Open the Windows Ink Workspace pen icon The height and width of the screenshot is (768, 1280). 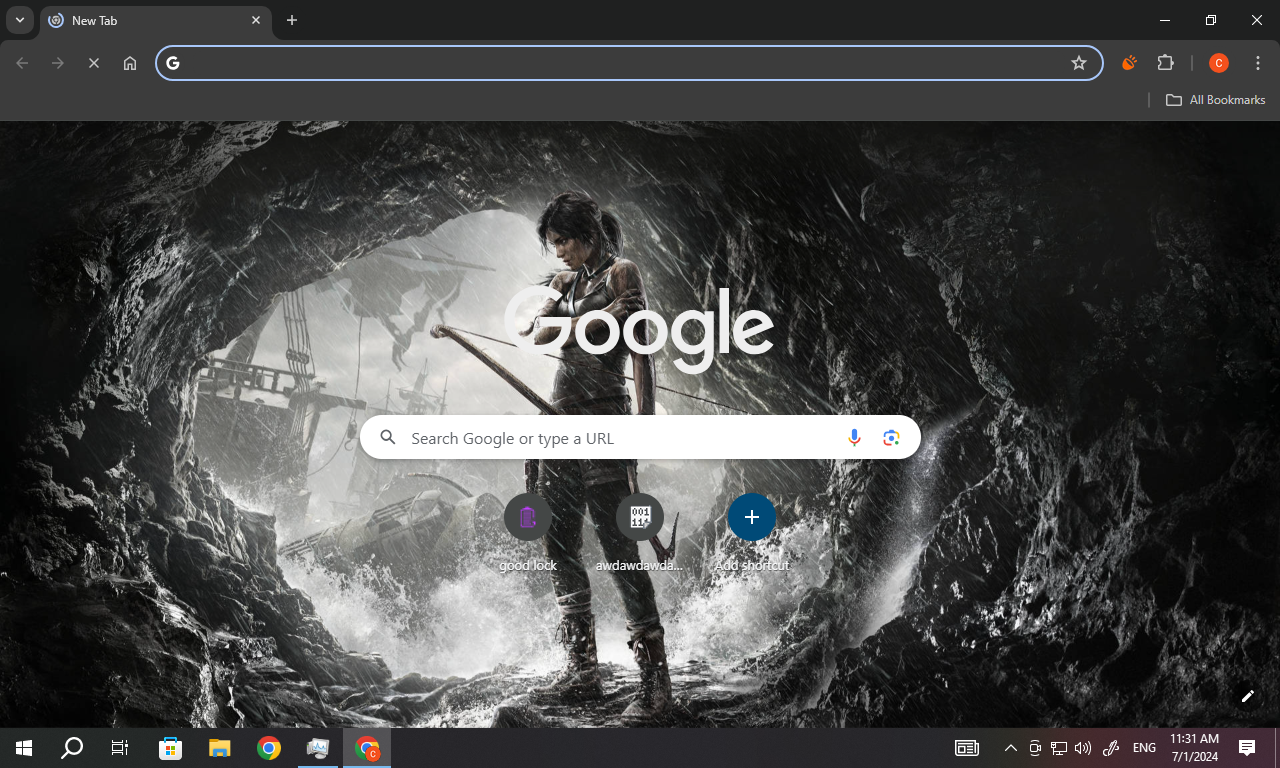click(x=1110, y=748)
